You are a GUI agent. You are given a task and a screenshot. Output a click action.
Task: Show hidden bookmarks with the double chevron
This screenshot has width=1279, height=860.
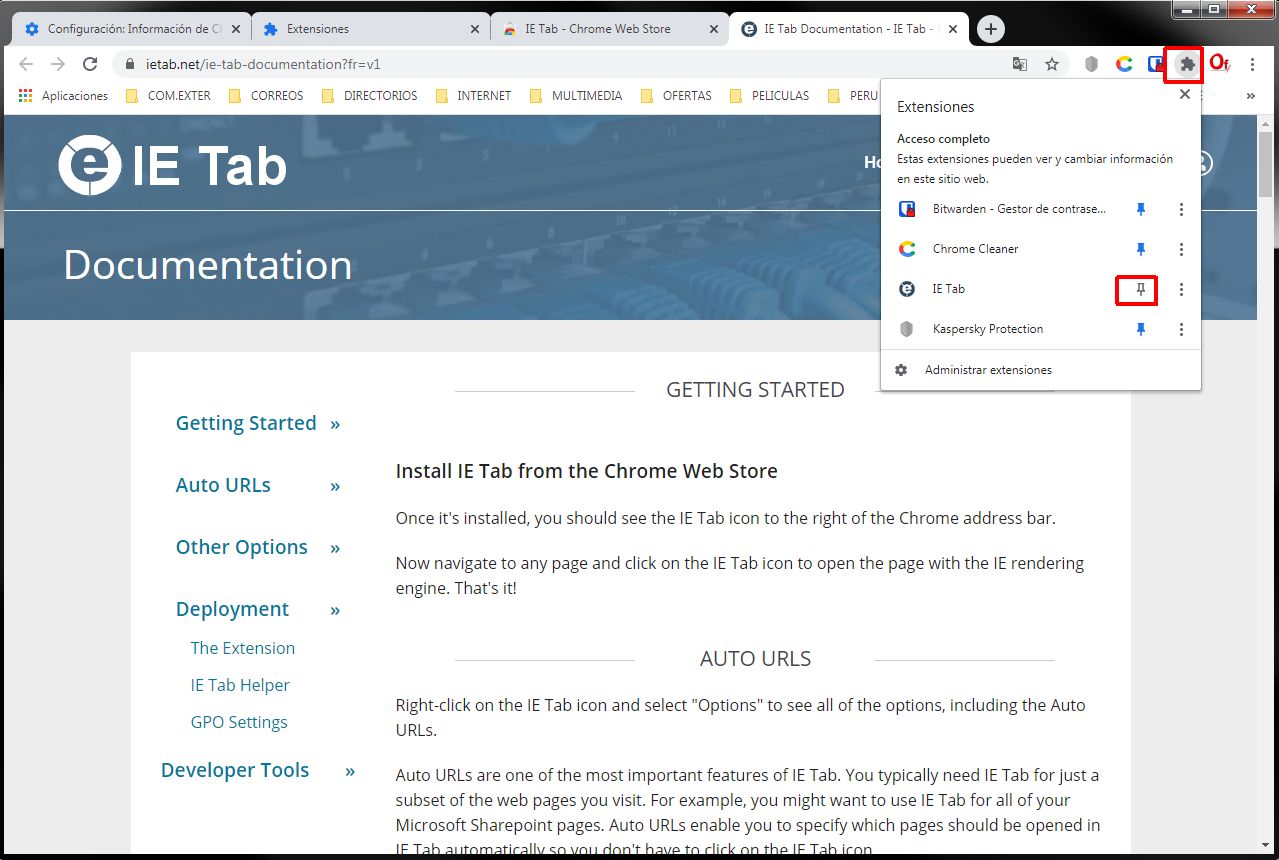1250,96
